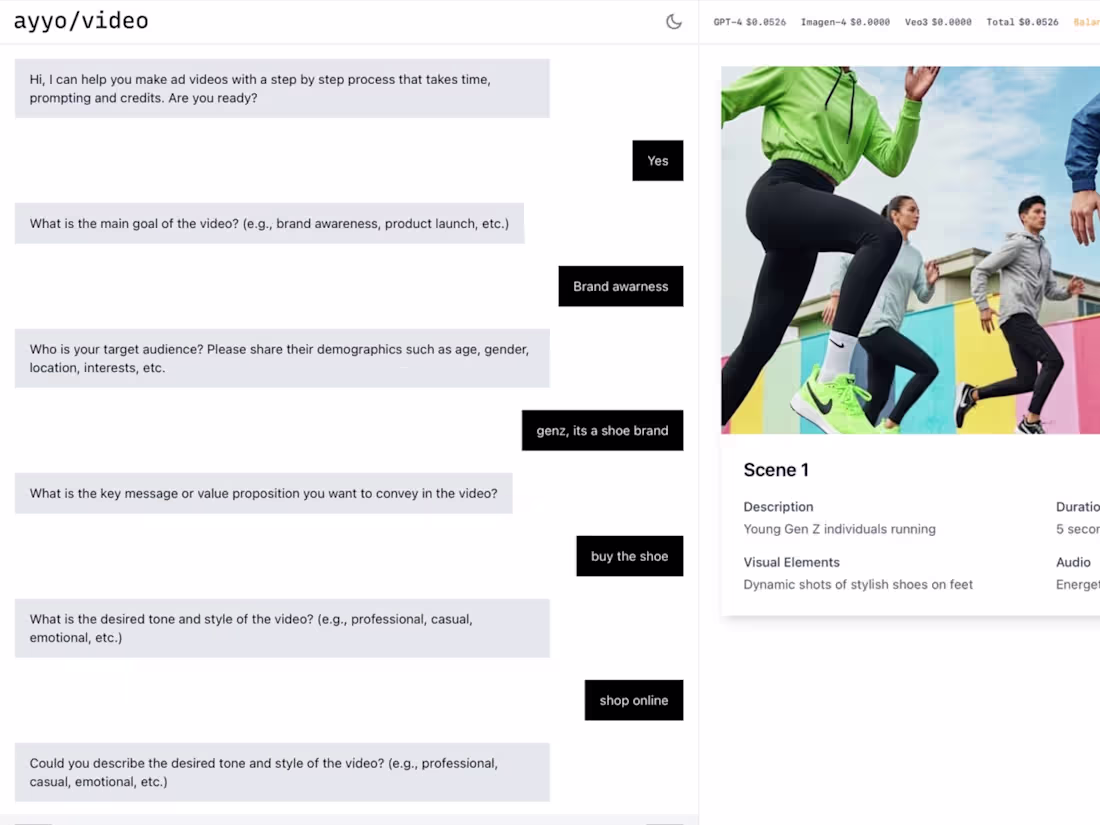Image resolution: width=1100 pixels, height=825 pixels.
Task: Click the "buy the shoe" reply bubble
Action: click(629, 557)
